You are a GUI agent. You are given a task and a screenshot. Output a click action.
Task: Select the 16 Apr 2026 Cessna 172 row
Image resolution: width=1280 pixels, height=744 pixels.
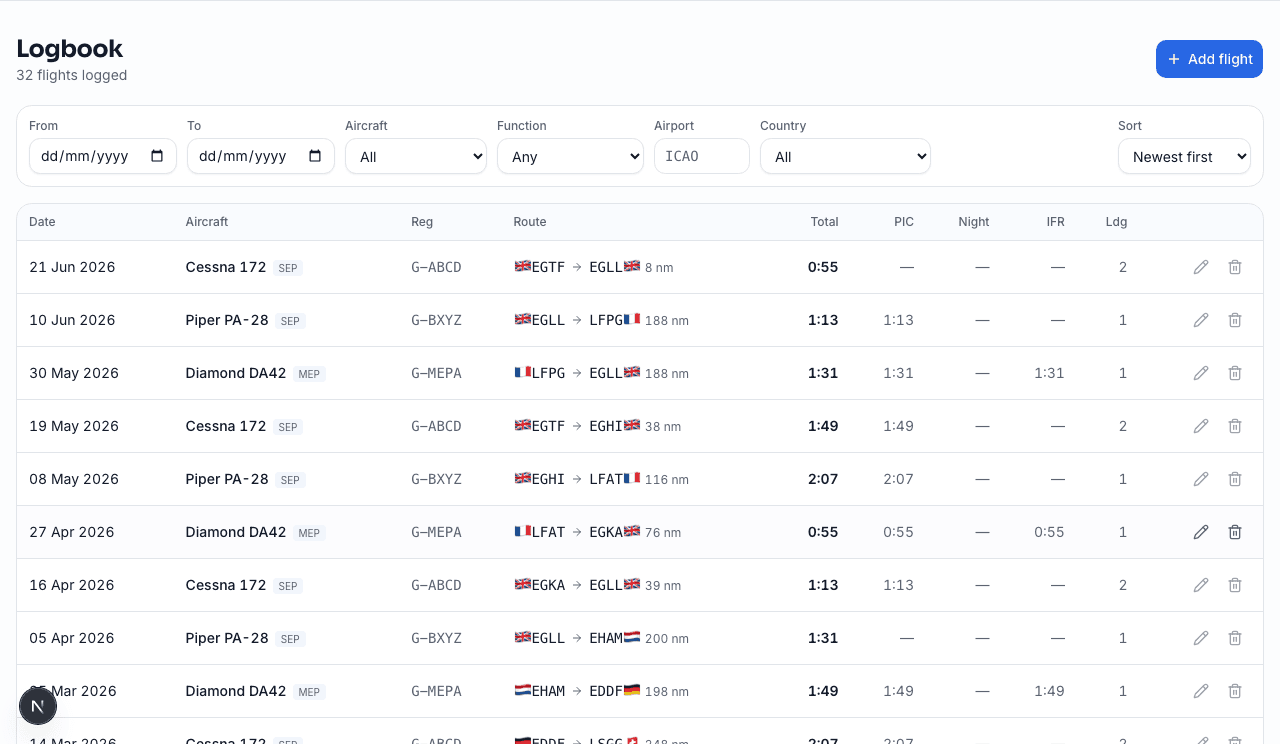(x=640, y=585)
